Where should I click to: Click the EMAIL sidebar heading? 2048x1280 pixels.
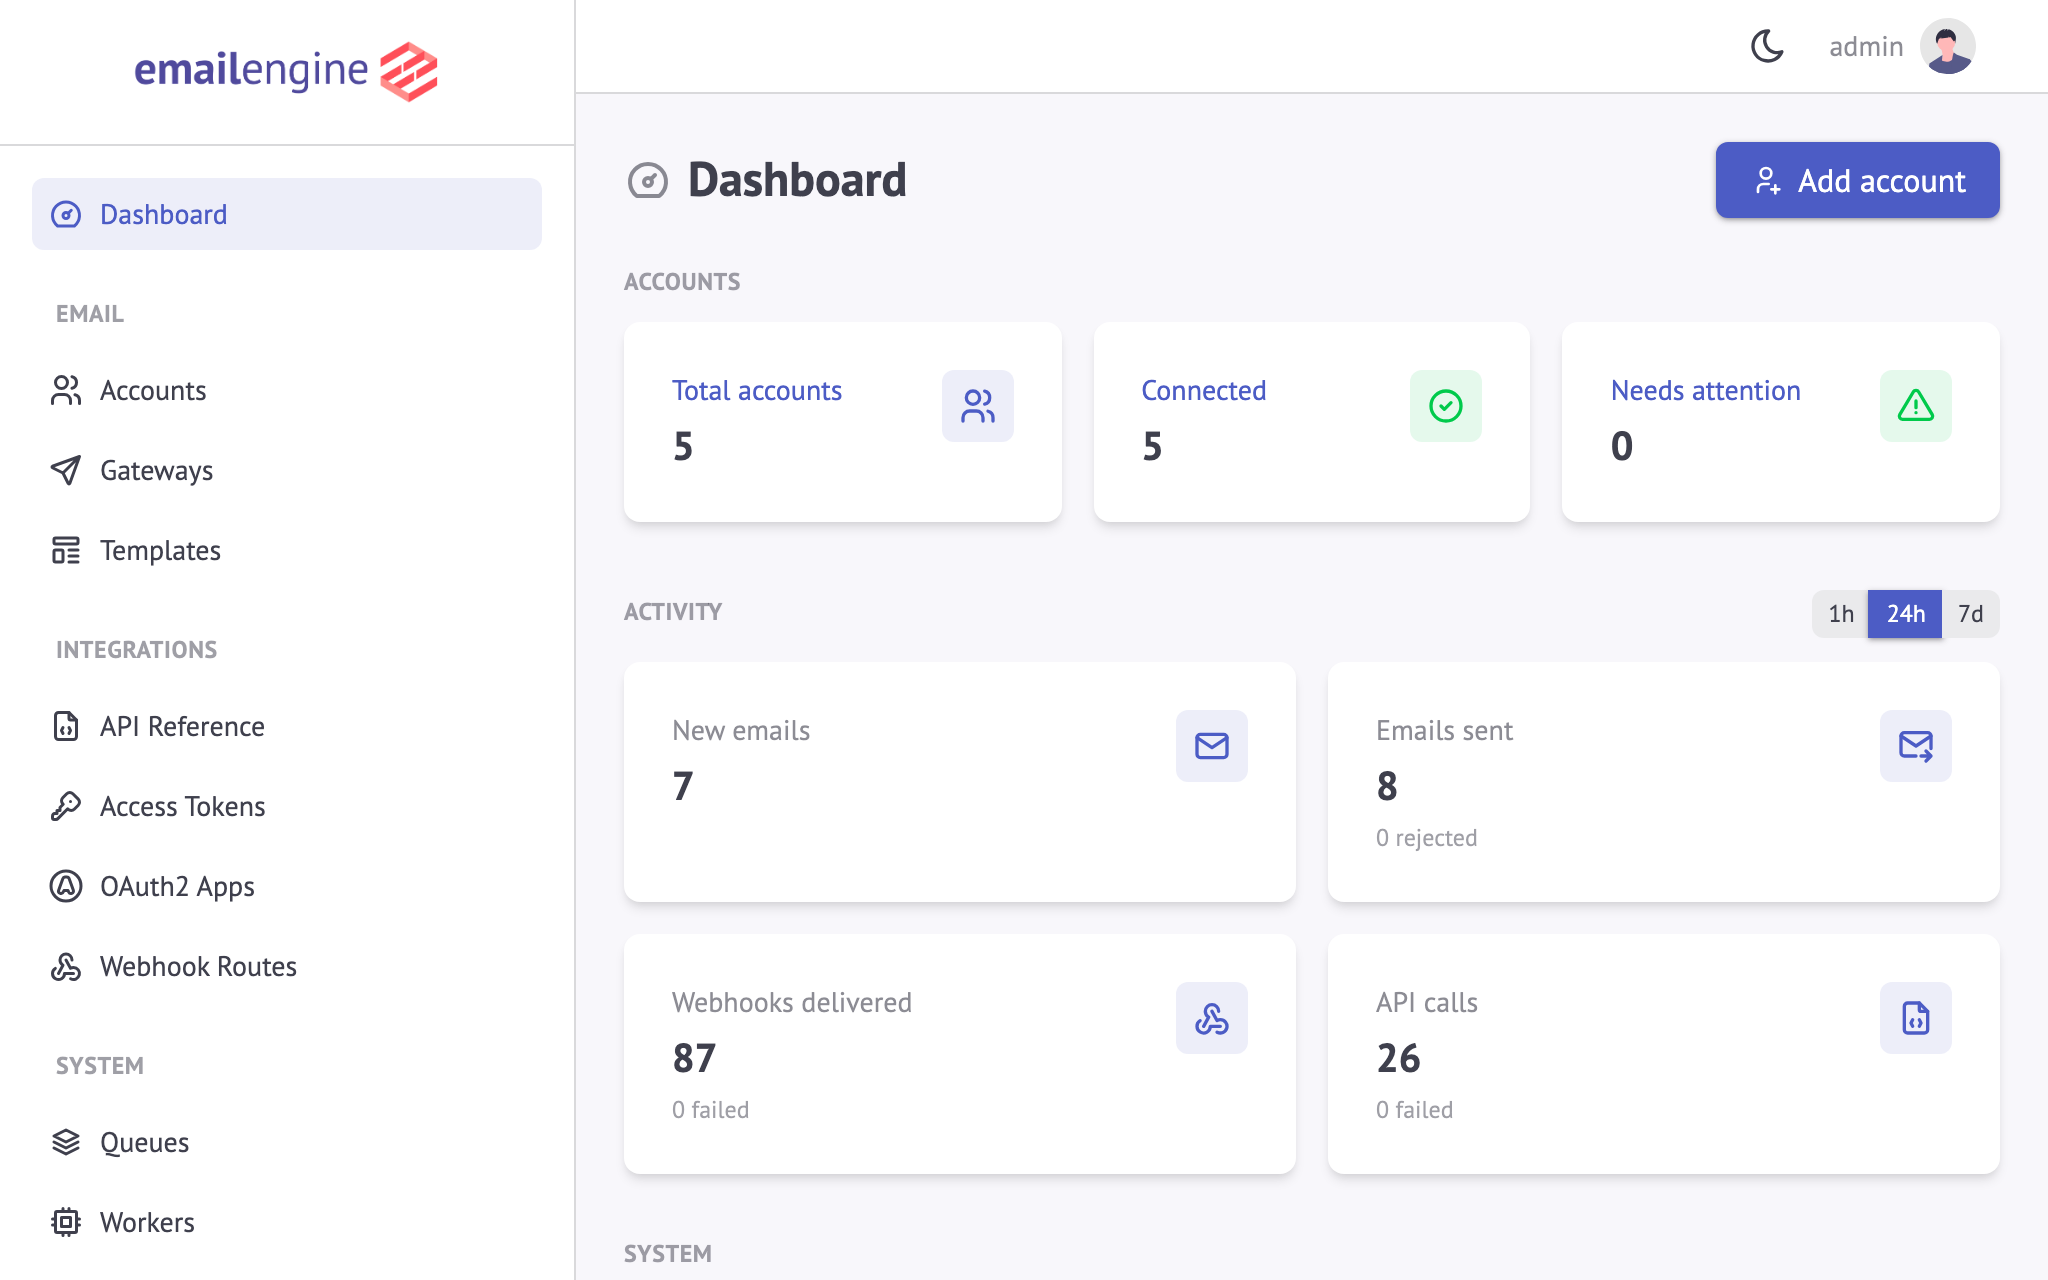(90, 314)
